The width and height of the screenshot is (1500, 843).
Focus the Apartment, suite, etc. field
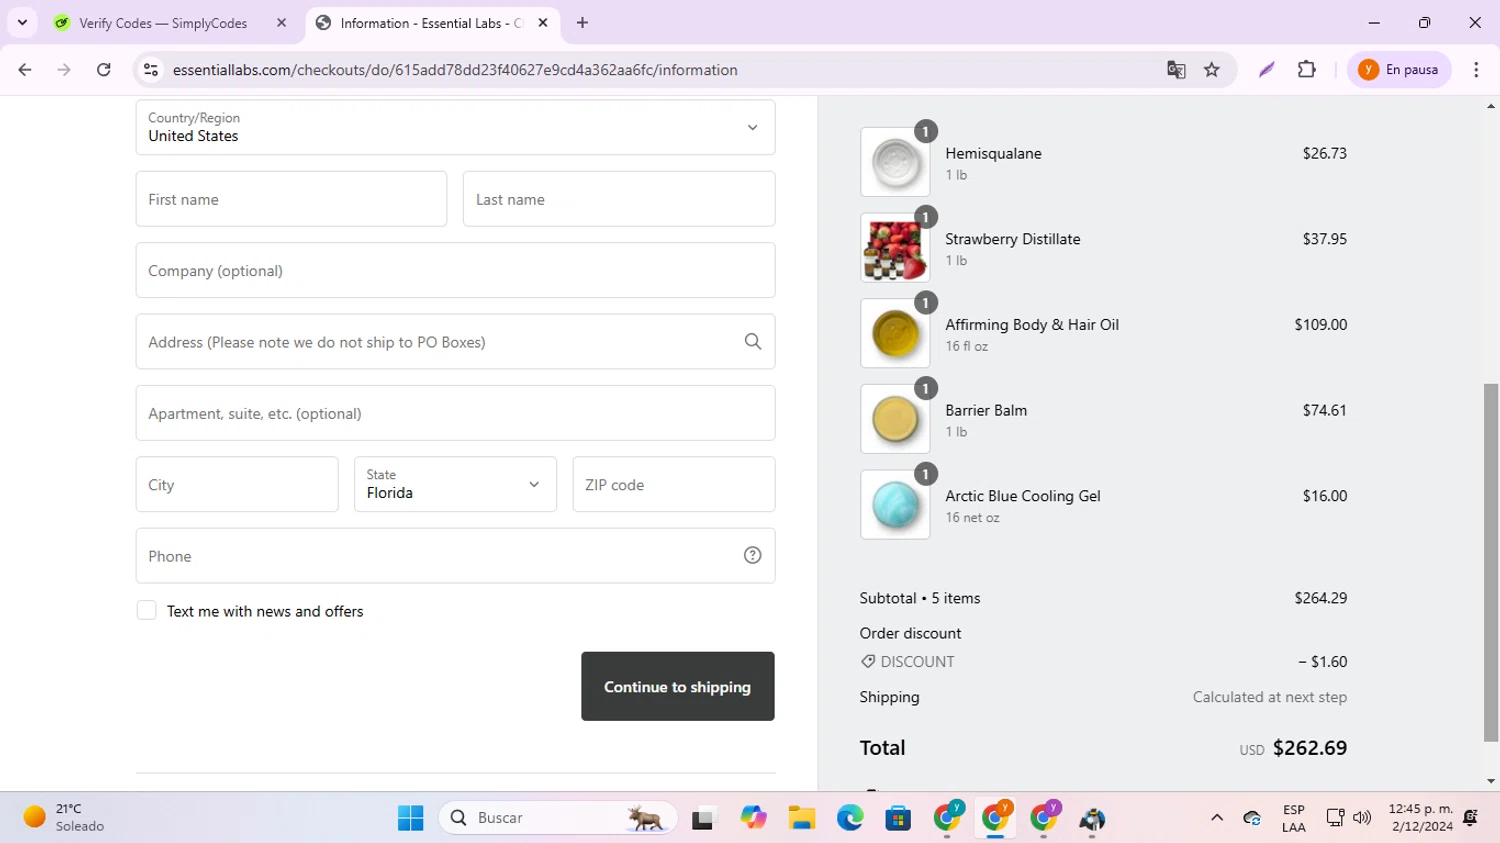pyautogui.click(x=455, y=413)
